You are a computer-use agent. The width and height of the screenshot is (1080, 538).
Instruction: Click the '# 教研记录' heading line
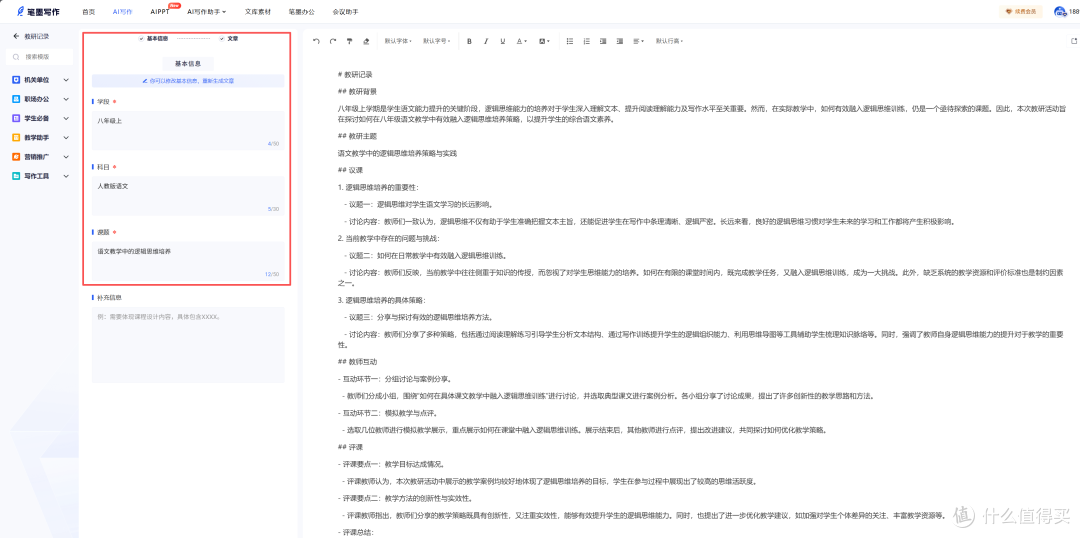[x=355, y=74]
